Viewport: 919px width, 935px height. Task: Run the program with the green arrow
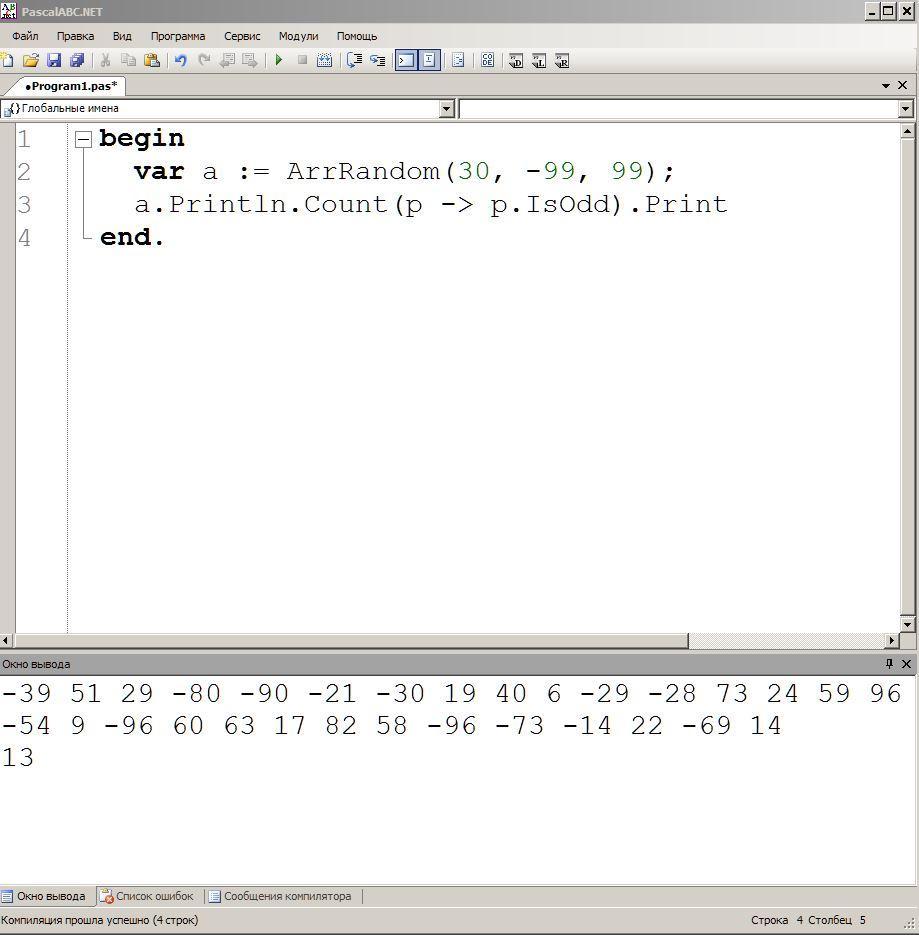279,60
